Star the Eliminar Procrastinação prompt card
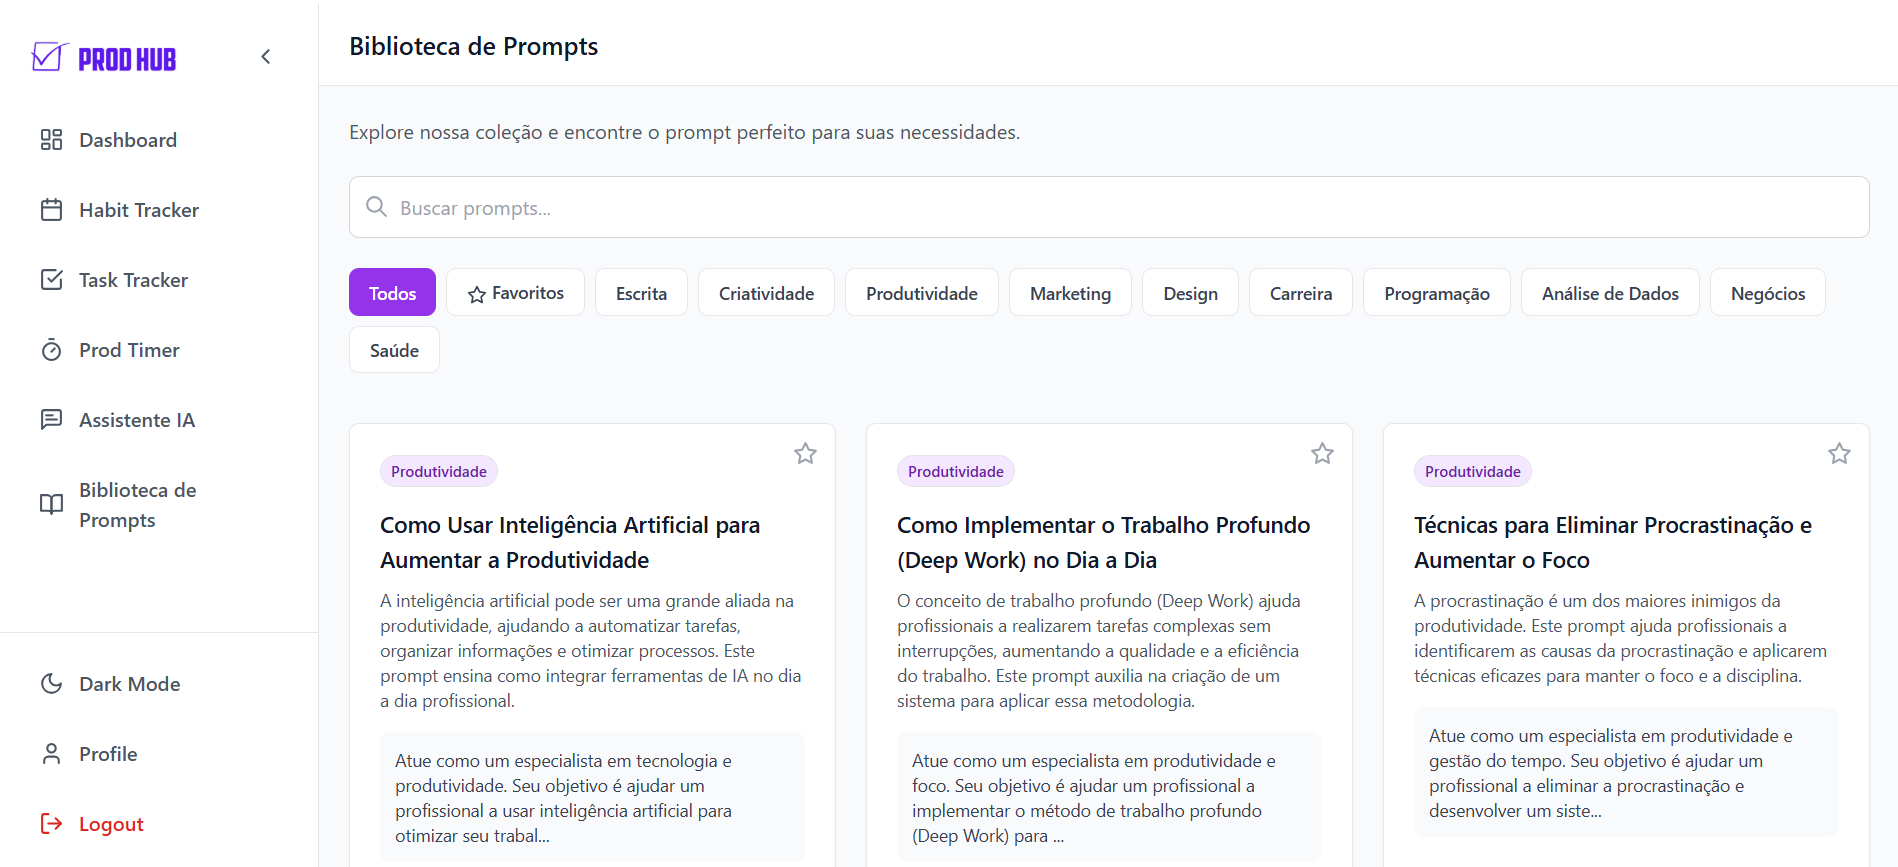1898x867 pixels. click(x=1839, y=454)
